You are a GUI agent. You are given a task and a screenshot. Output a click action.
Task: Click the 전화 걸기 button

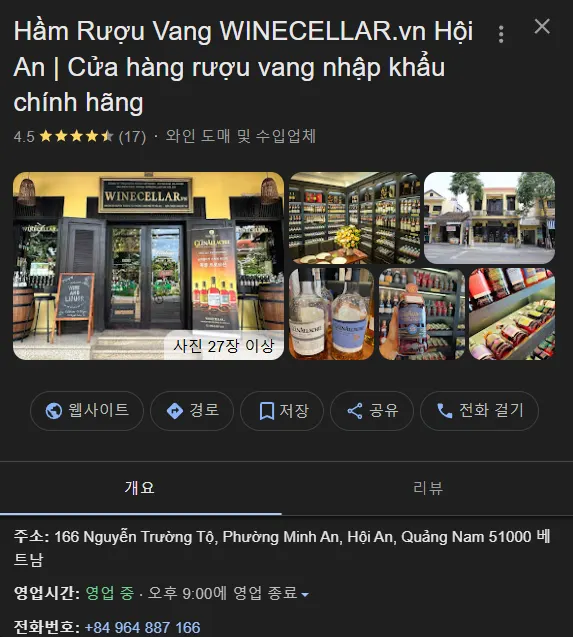[479, 411]
